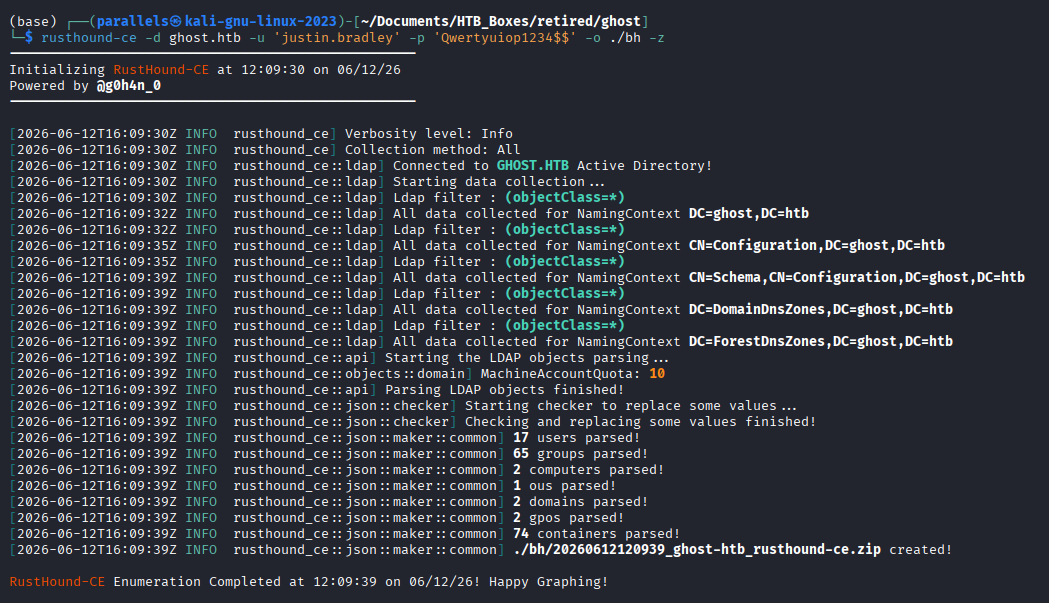This screenshot has width=1049, height=603.
Task: Click 'kali-gnu-linux-2023' hostname in the prompt
Action: [261, 21]
